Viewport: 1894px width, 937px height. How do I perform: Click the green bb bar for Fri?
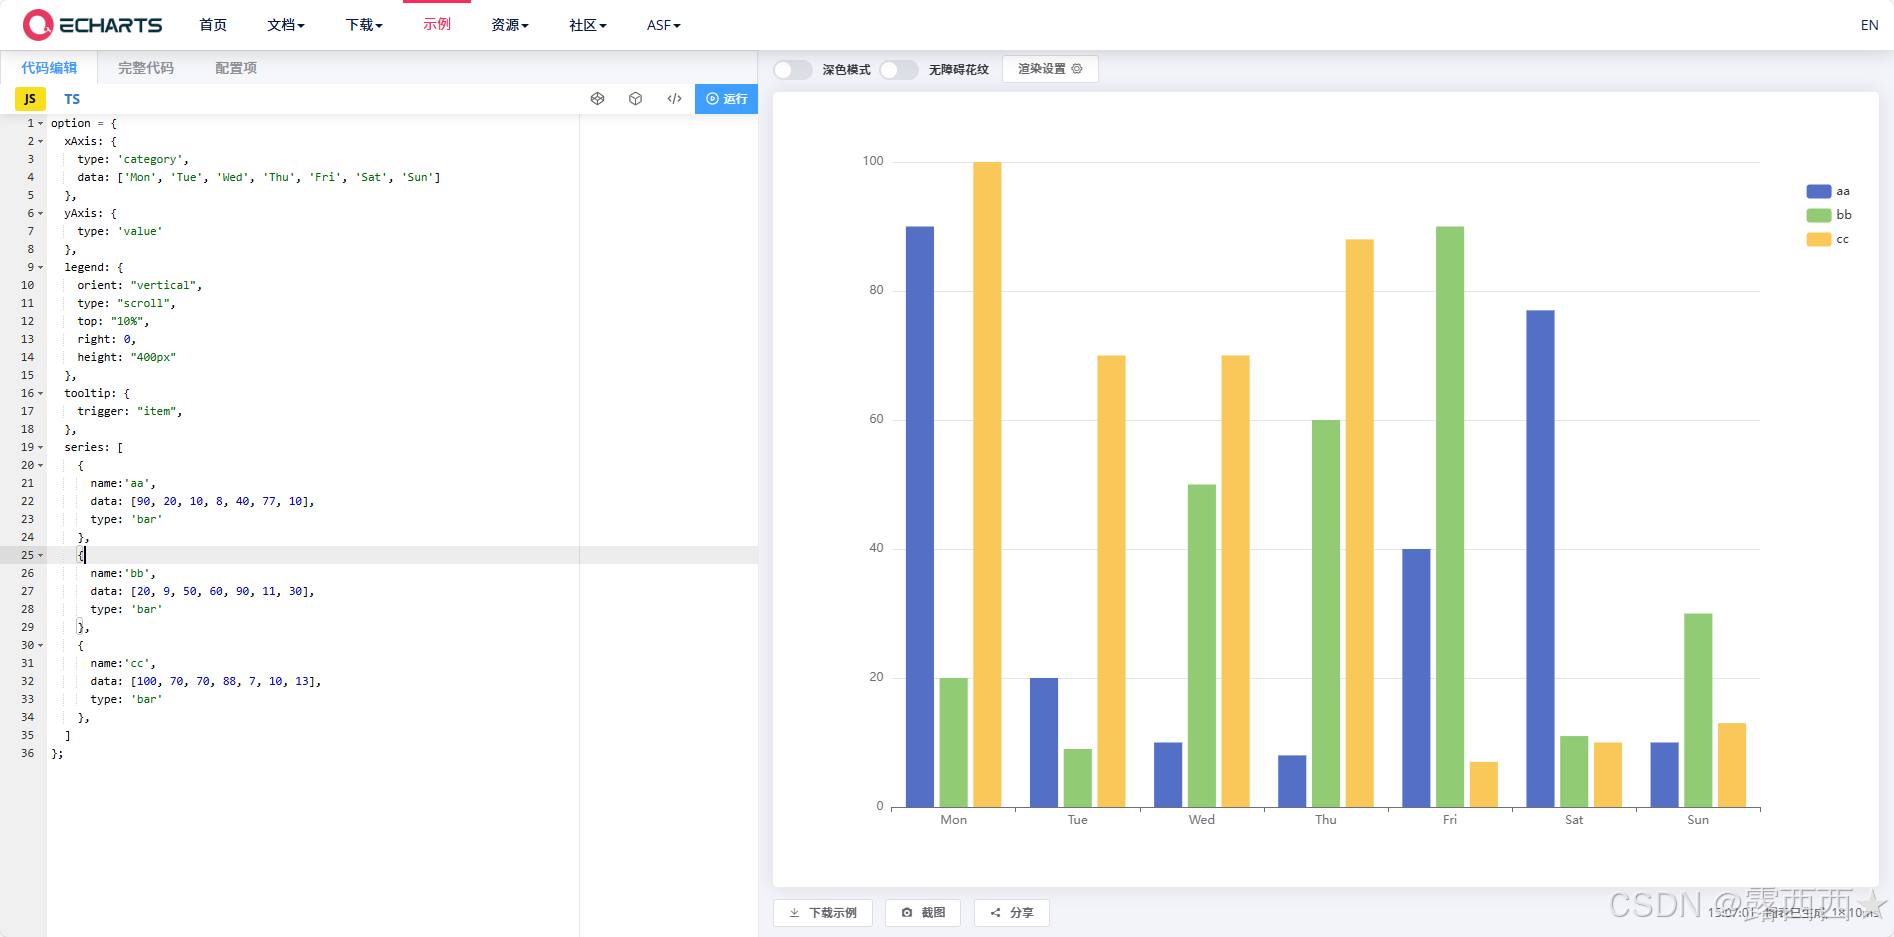pyautogui.click(x=1450, y=517)
